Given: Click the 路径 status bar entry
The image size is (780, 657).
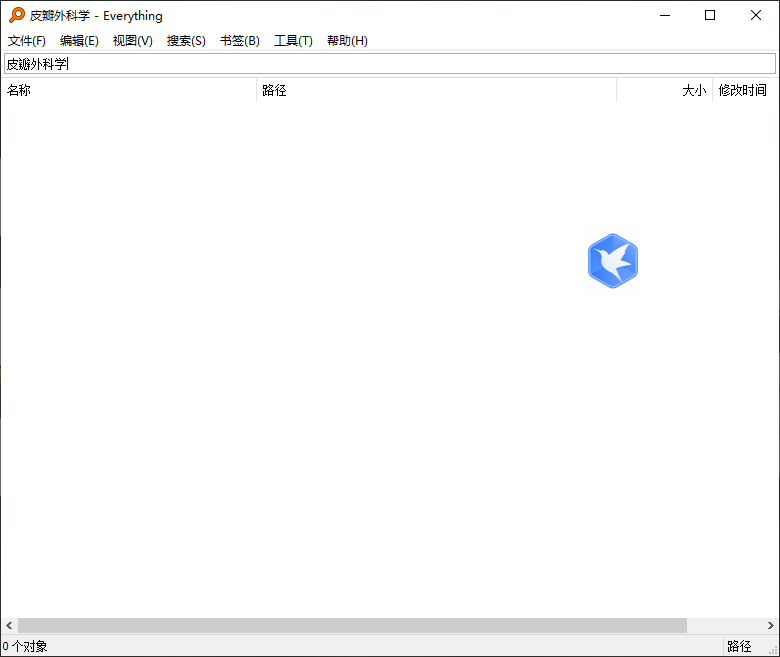Looking at the screenshot, I should [739, 647].
